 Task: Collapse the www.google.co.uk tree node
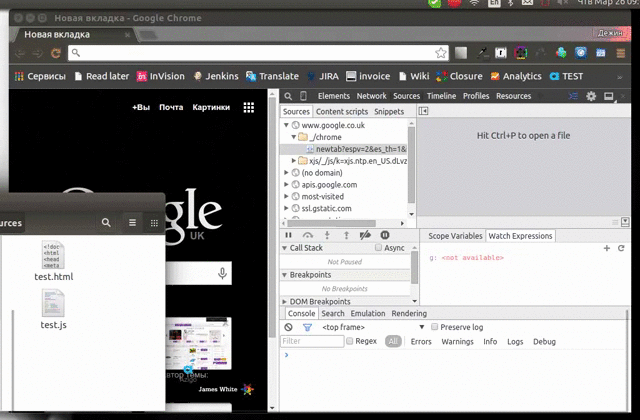tap(286, 126)
